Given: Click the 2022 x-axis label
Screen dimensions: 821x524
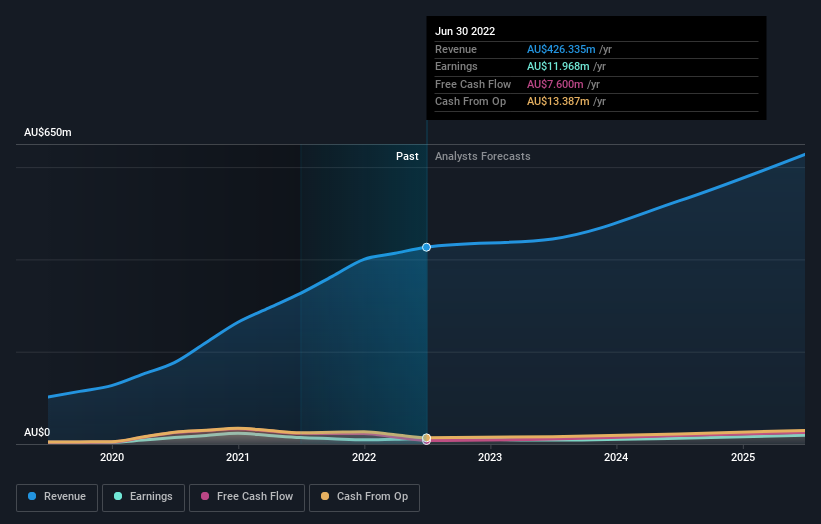Looking at the screenshot, I should 364,457.
